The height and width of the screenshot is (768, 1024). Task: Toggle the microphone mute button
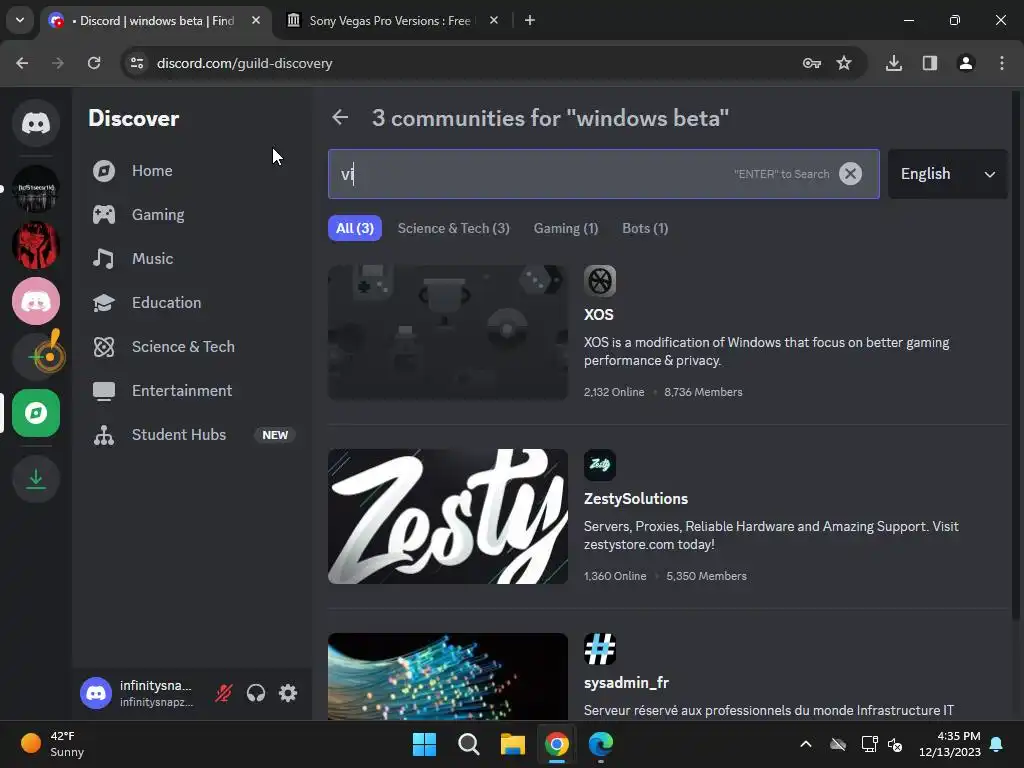[224, 693]
